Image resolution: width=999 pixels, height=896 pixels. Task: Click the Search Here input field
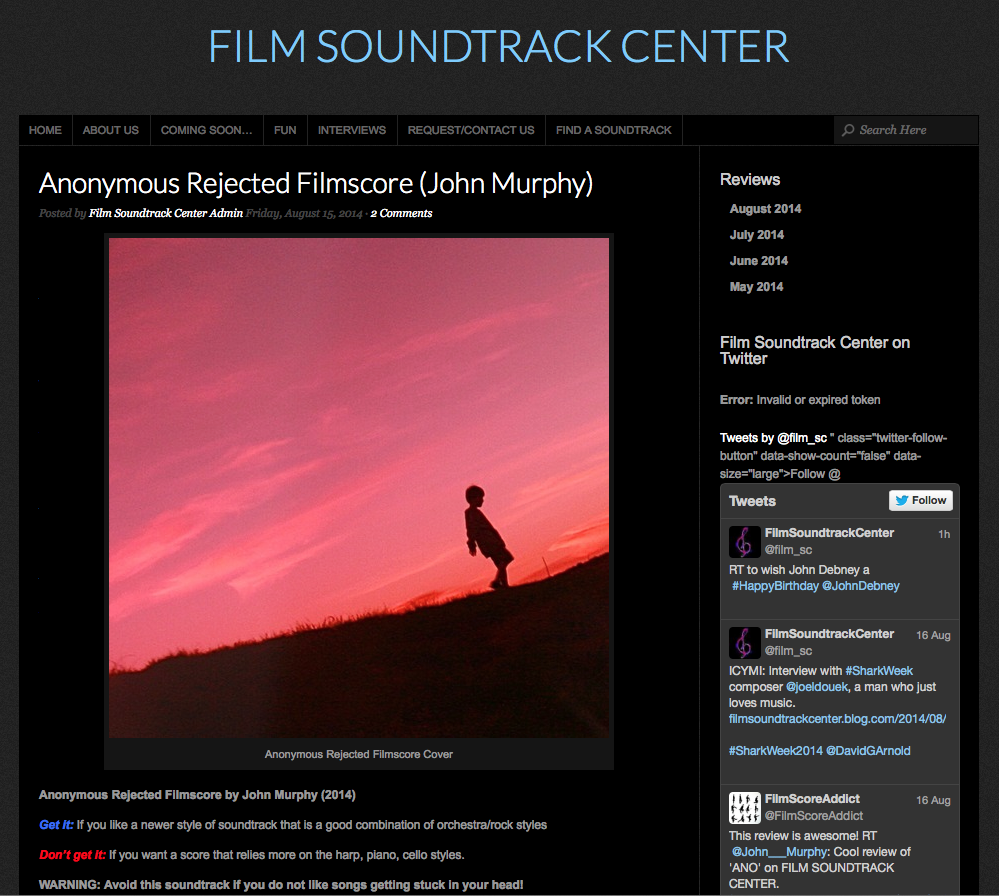coord(906,130)
